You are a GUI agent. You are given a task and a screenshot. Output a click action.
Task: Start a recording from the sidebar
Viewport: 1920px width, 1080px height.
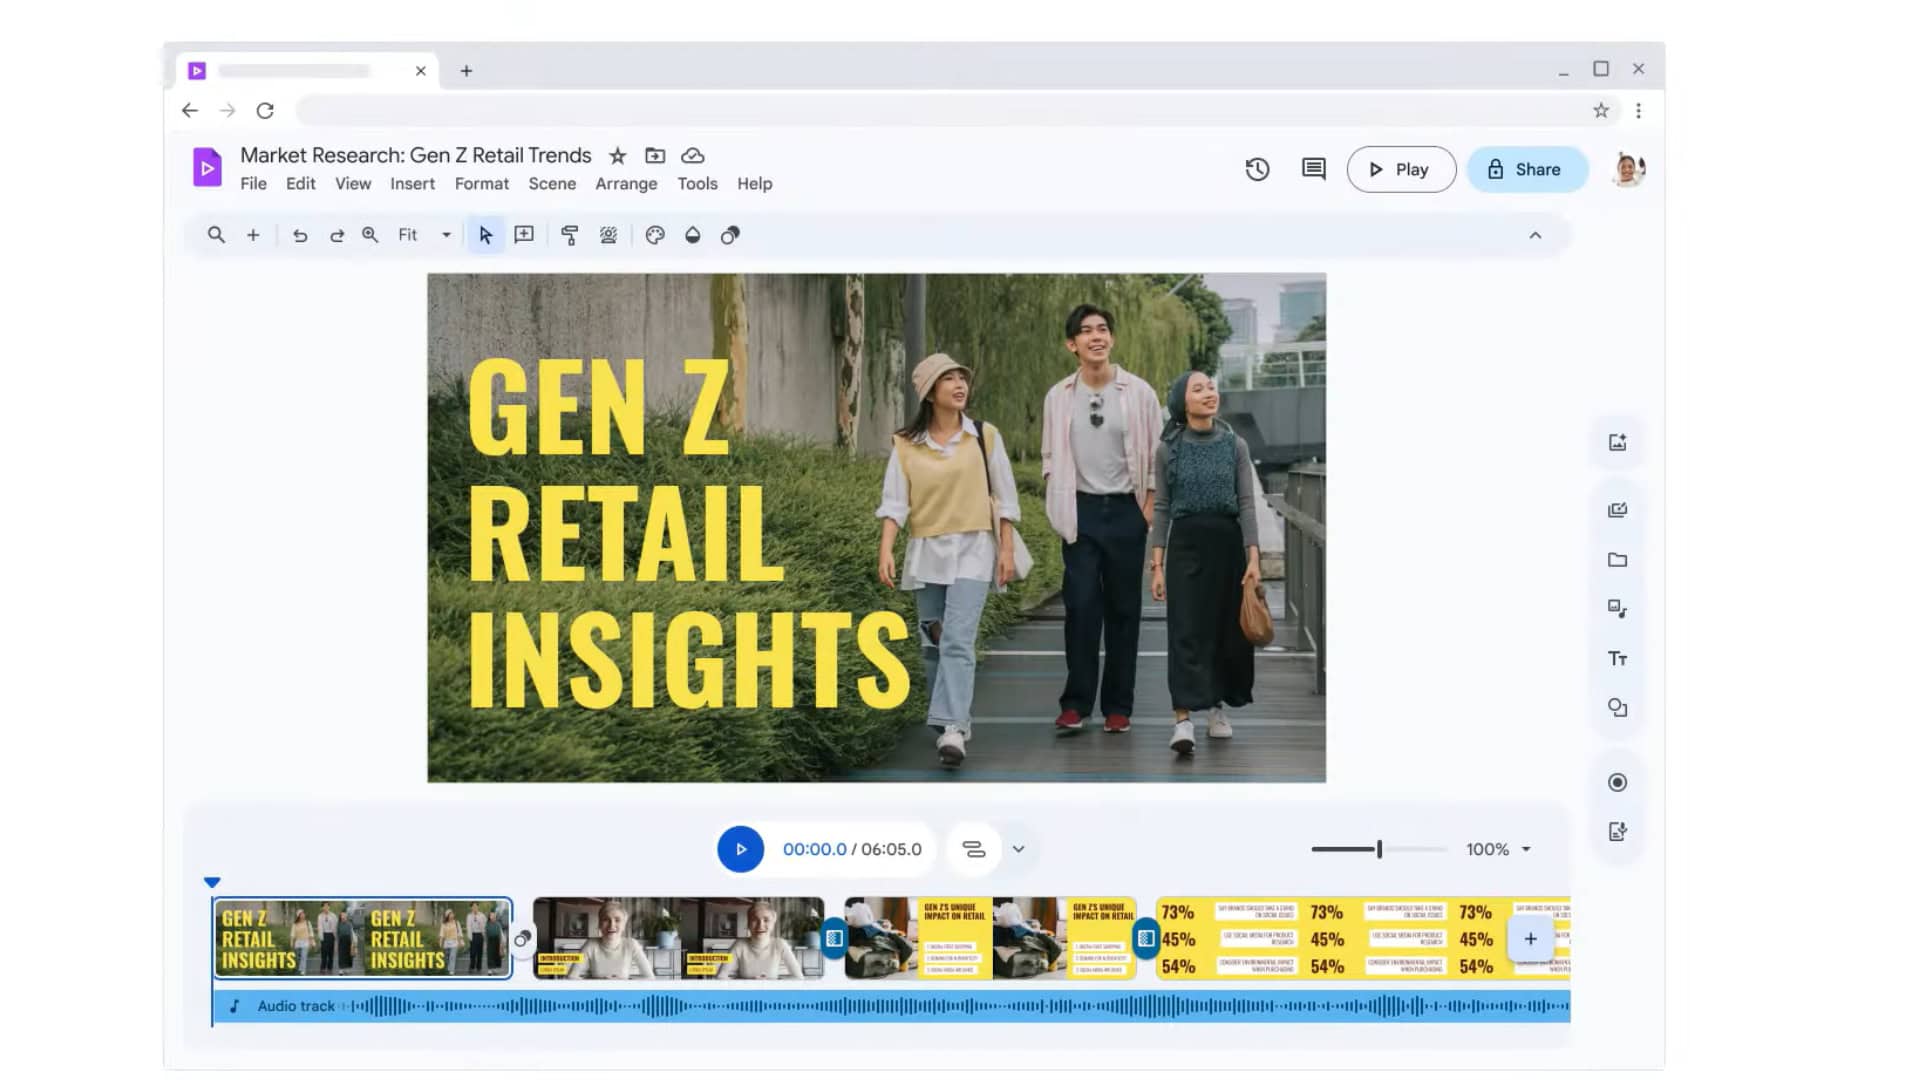click(x=1617, y=782)
